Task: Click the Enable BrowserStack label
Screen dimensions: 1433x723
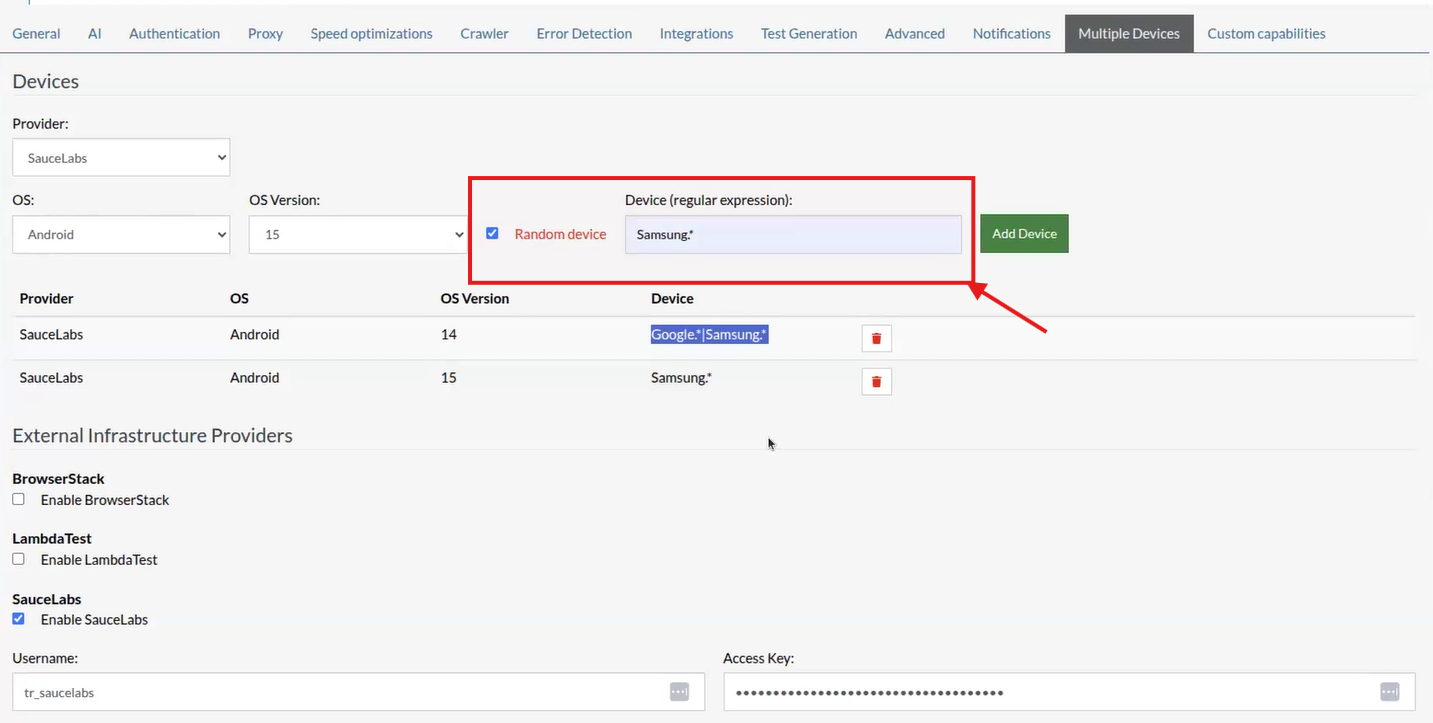Action: pyautogui.click(x=105, y=500)
